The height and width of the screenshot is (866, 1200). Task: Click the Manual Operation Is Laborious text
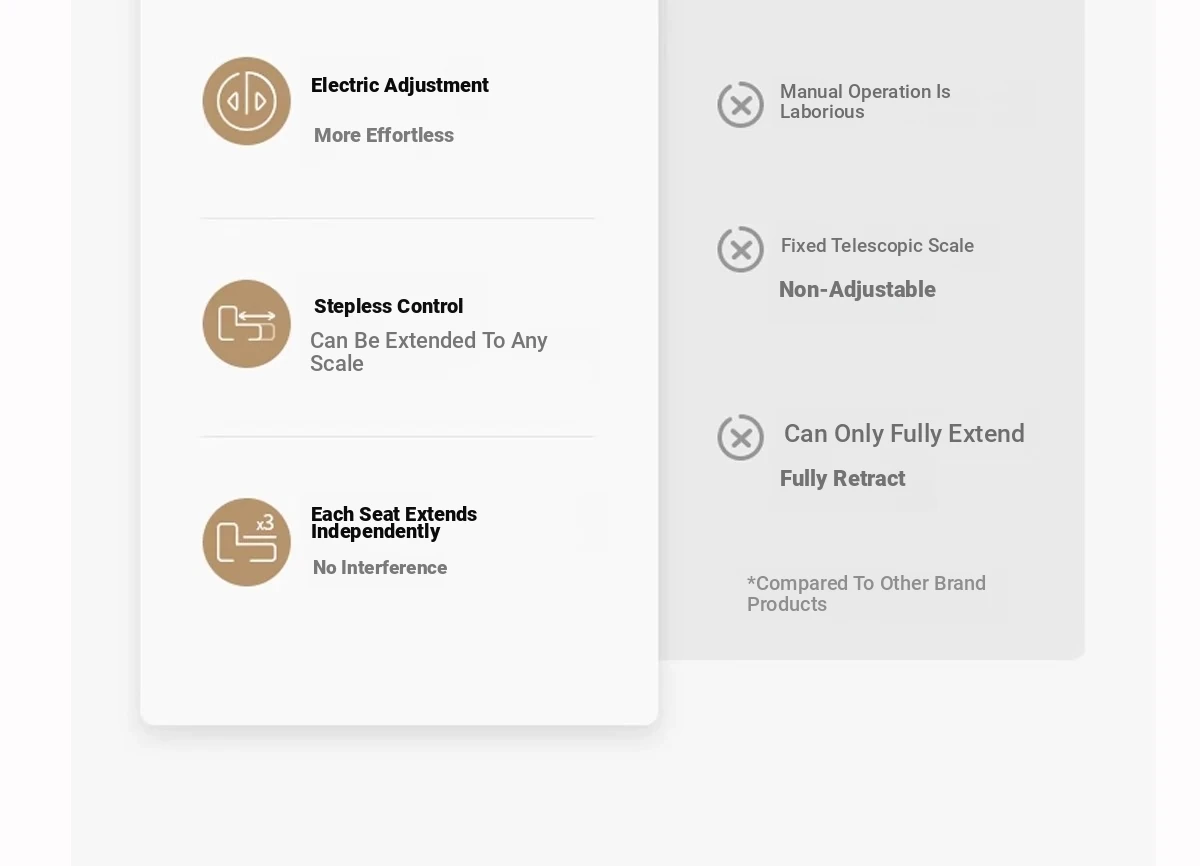coord(865,102)
